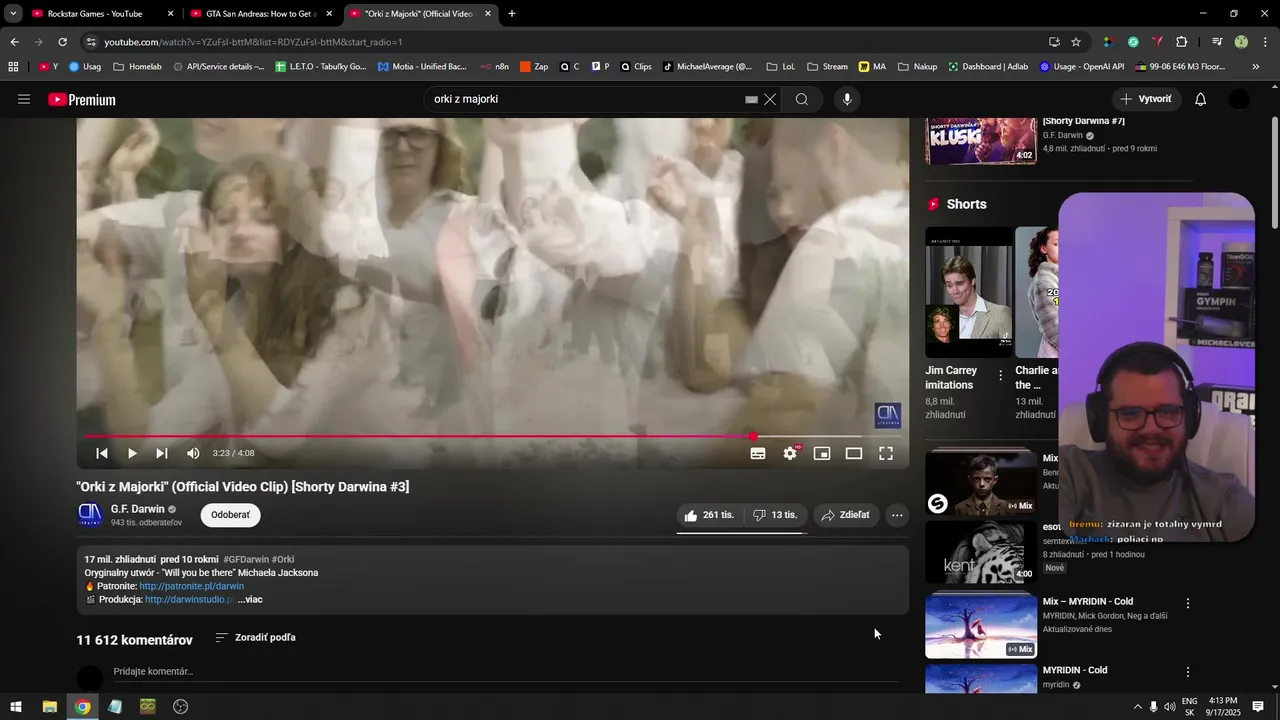
Task: Show hidden system tray icons
Action: click(x=1137, y=707)
